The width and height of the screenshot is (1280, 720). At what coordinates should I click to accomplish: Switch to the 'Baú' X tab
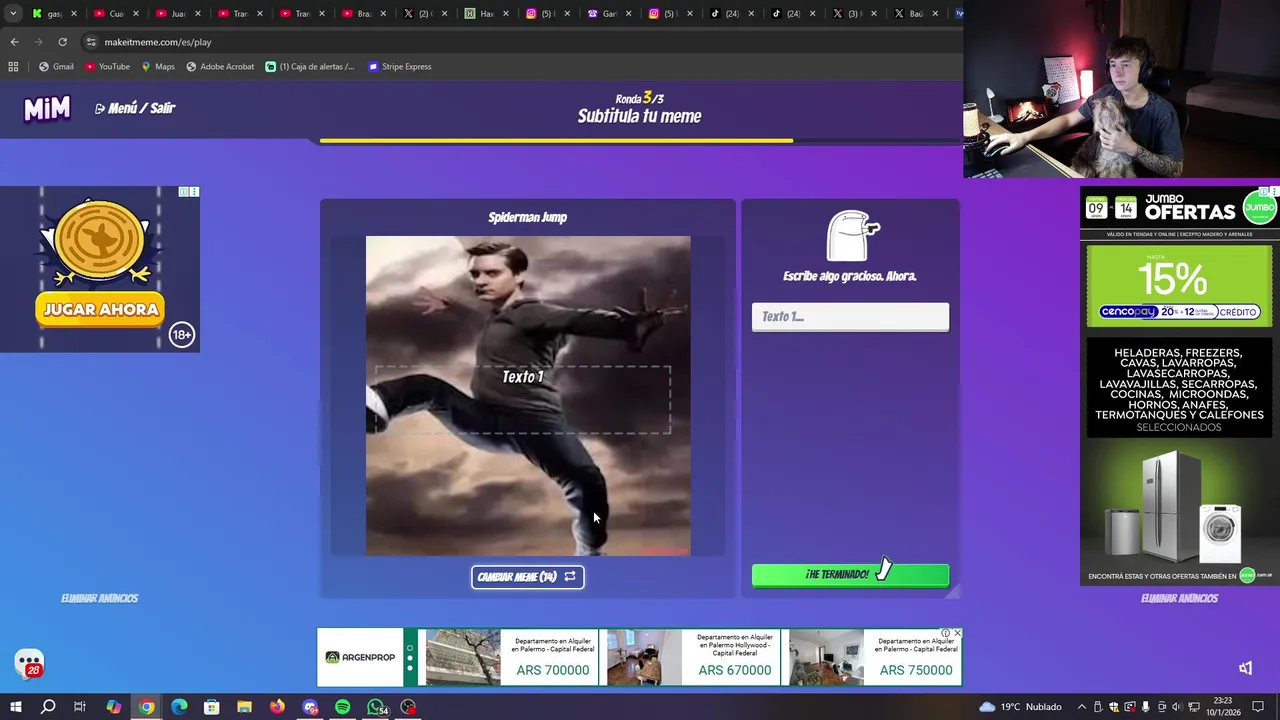[x=915, y=14]
